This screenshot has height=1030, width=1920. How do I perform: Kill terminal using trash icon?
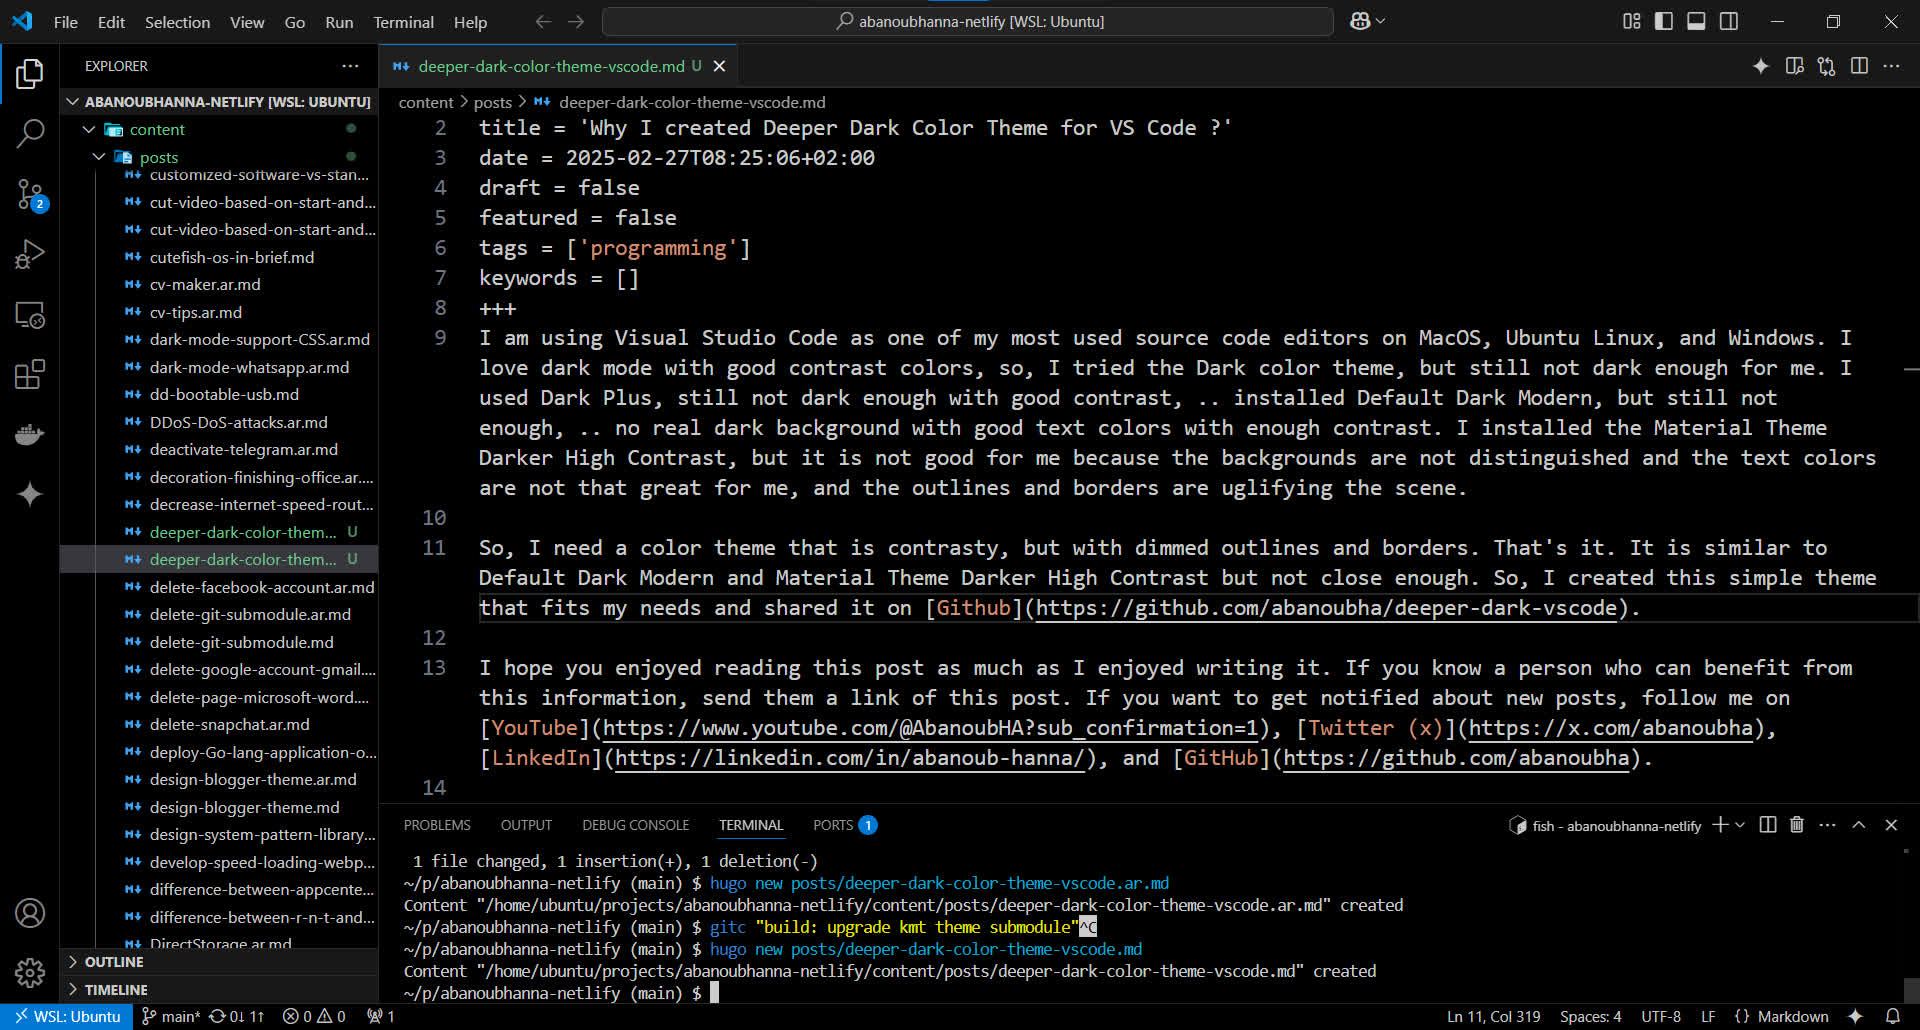(x=1797, y=825)
